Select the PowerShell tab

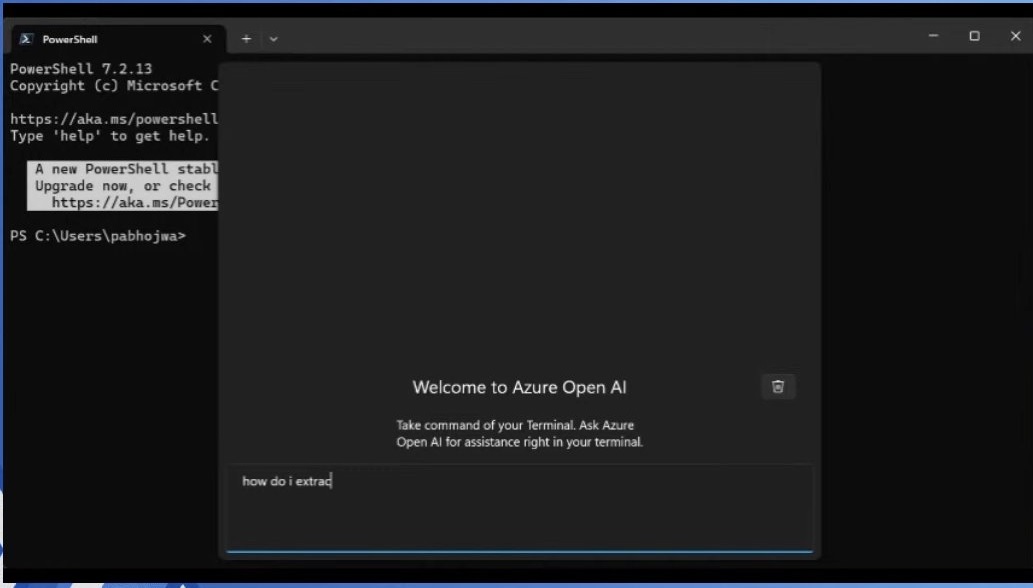[x=110, y=39]
